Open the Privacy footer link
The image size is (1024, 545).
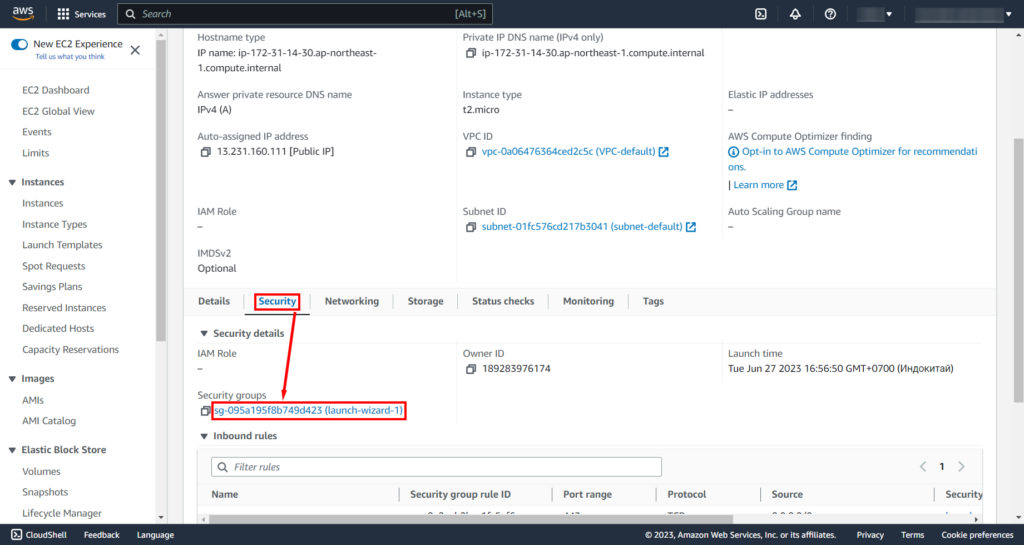point(870,535)
